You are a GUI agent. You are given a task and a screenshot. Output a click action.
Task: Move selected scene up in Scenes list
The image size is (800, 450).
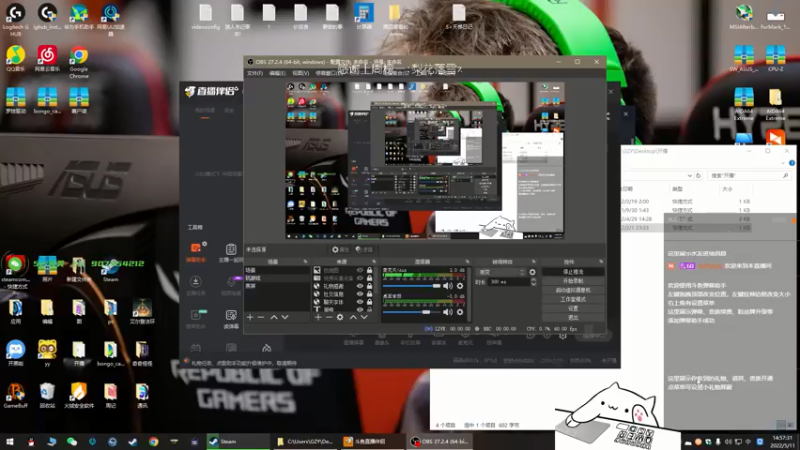click(274, 317)
